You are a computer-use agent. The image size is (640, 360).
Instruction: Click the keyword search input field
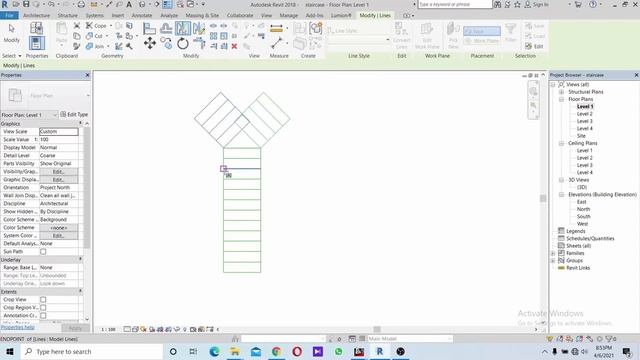(455, 4)
